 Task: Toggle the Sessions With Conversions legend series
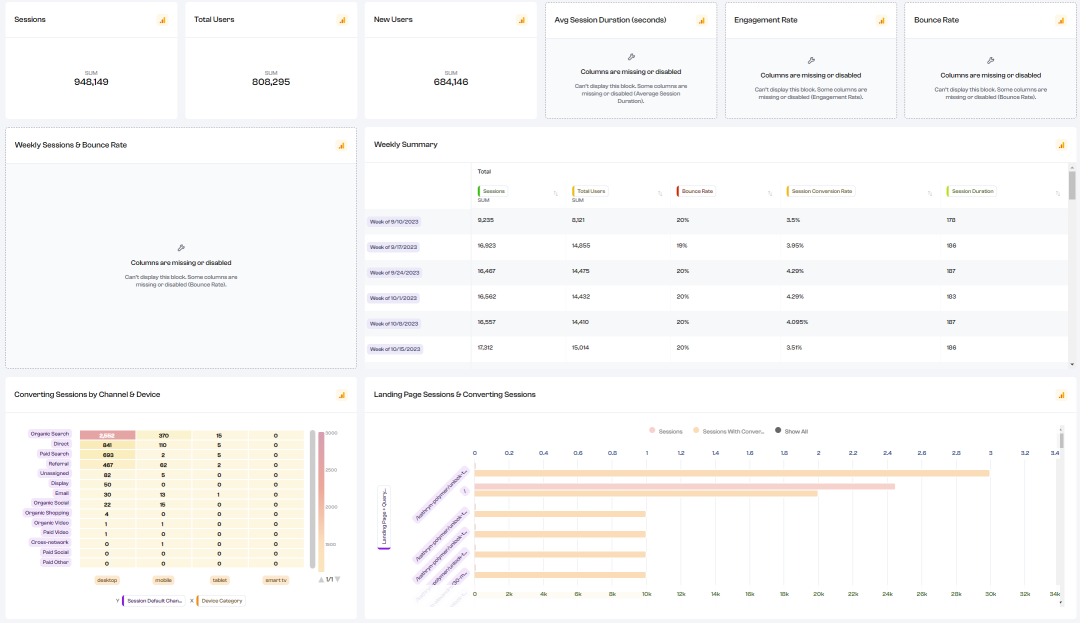728,431
